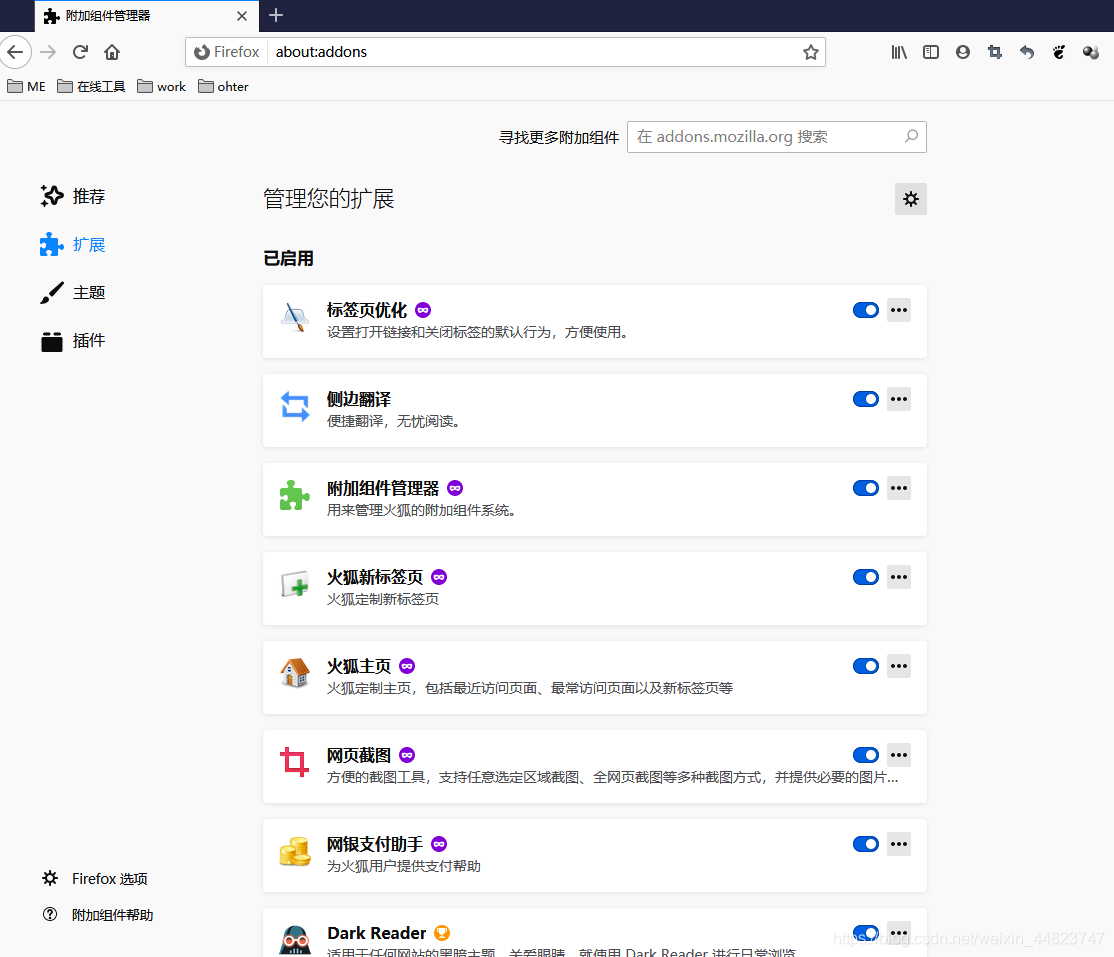
Task: Open the work bookmarks folder
Action: 161,87
